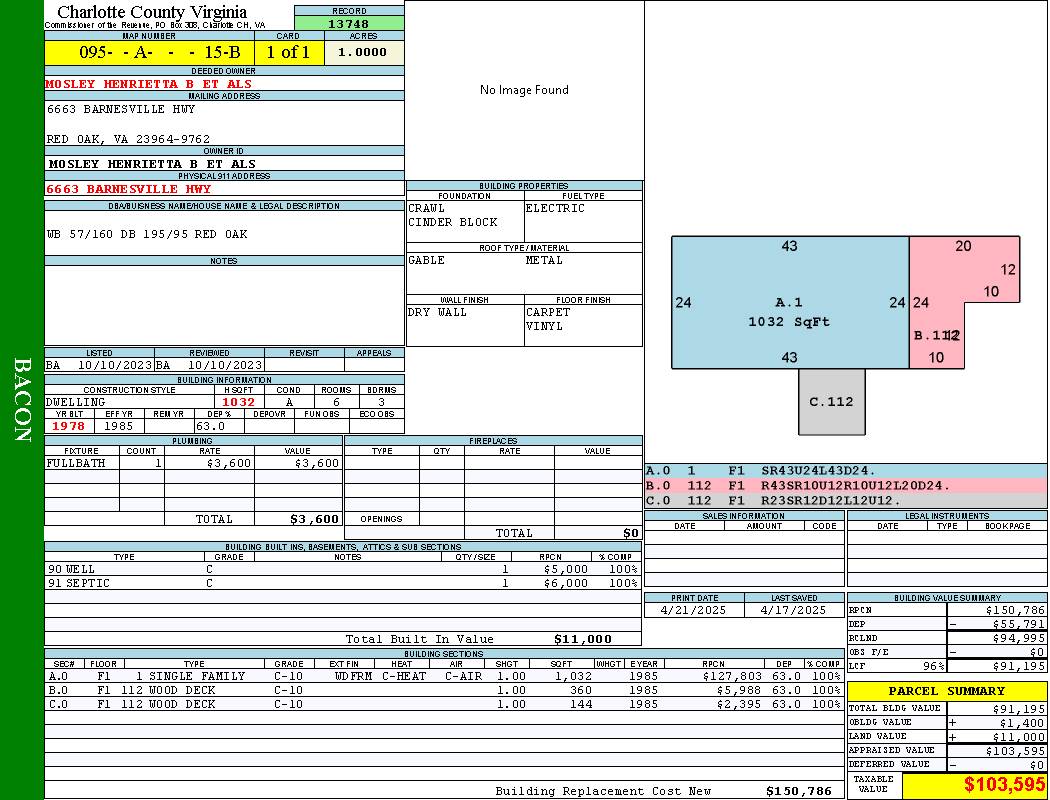Click the acres value 1.0000
The width and height of the screenshot is (1050, 800).
click(362, 52)
